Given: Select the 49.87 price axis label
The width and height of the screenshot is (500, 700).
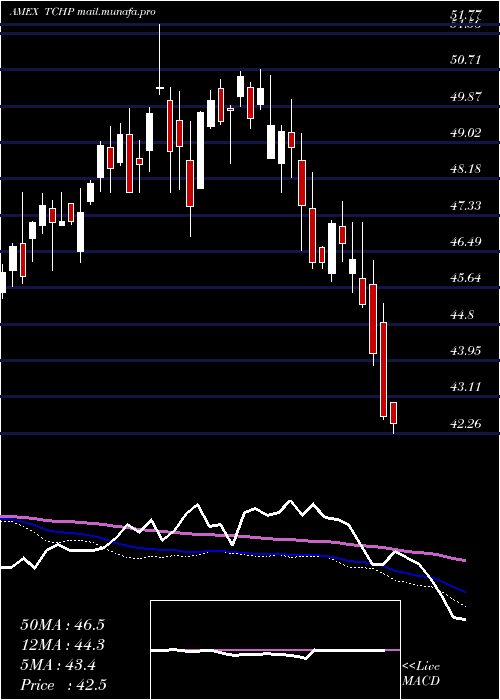Looking at the screenshot, I should point(466,96).
